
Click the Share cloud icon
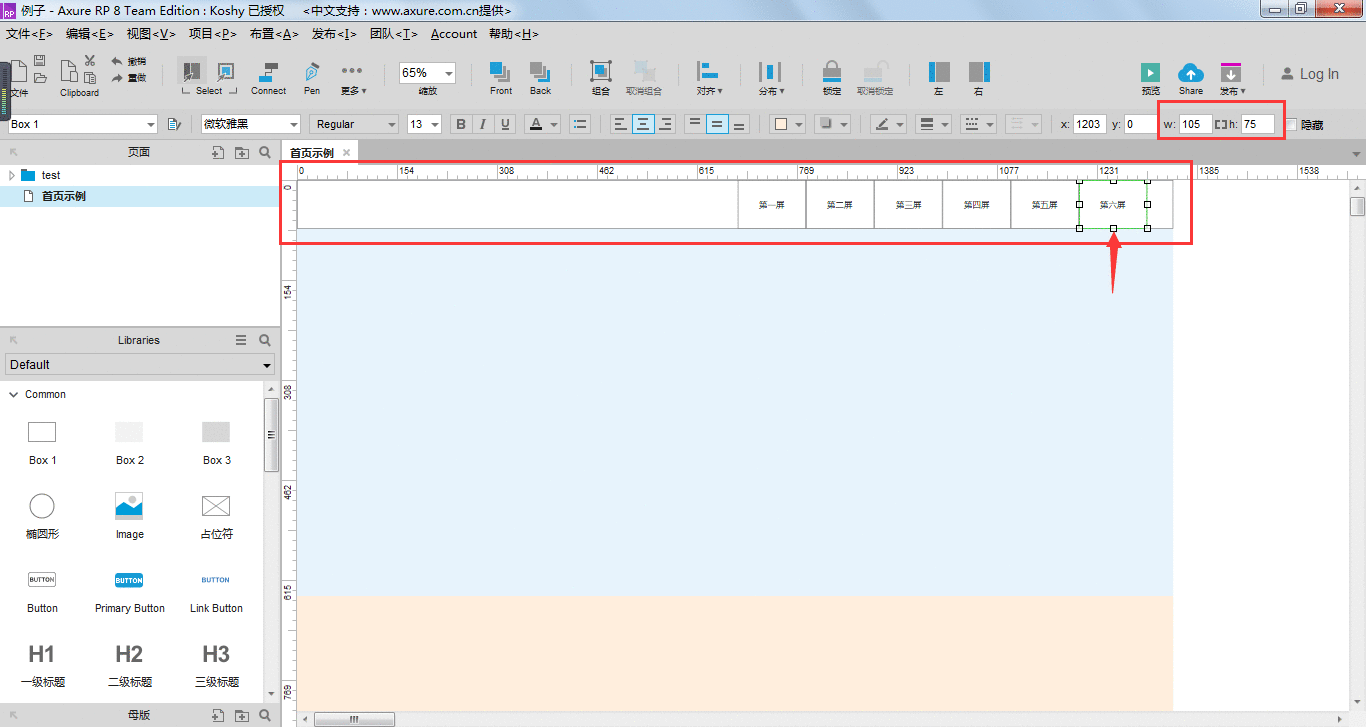1190,72
